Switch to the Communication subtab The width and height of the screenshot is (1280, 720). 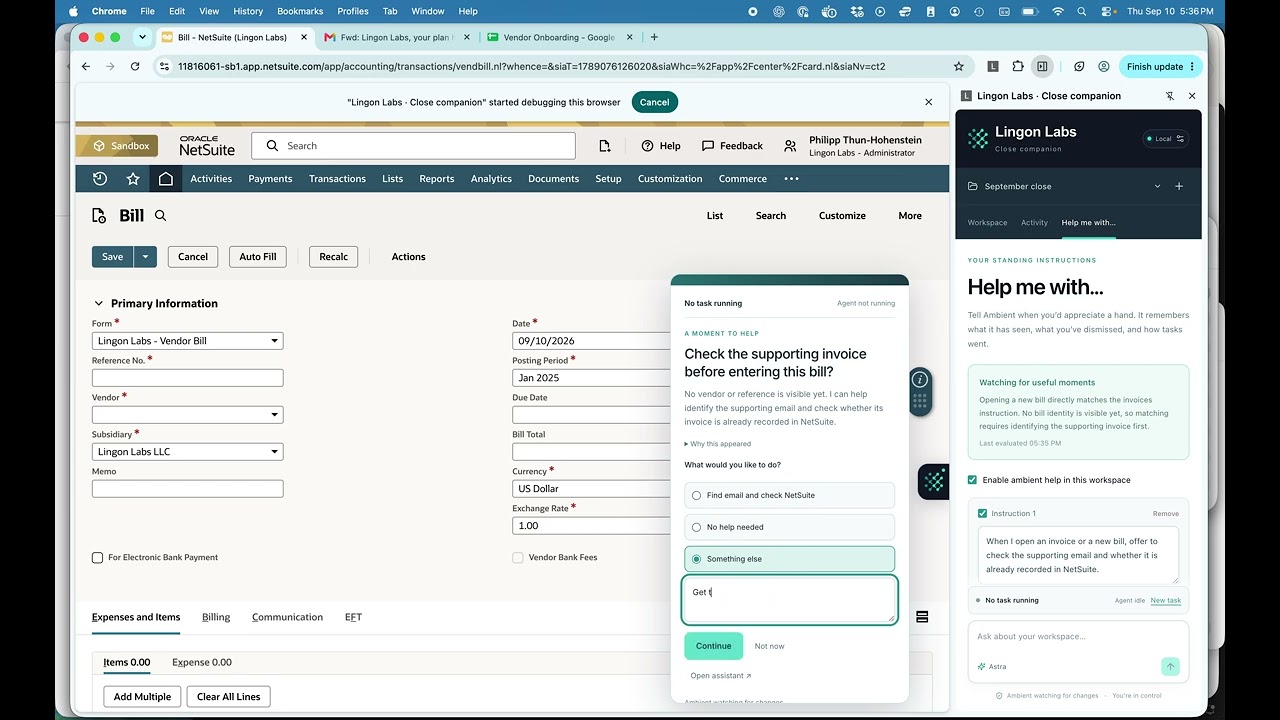click(x=287, y=617)
